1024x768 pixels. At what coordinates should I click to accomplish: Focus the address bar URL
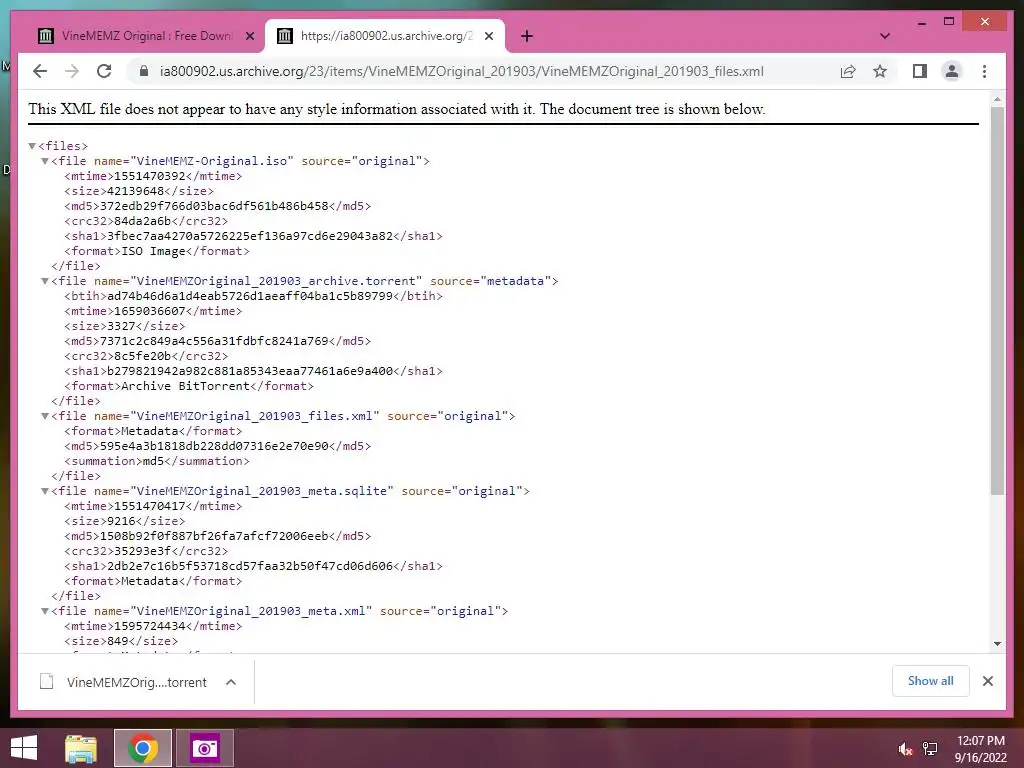pos(461,71)
